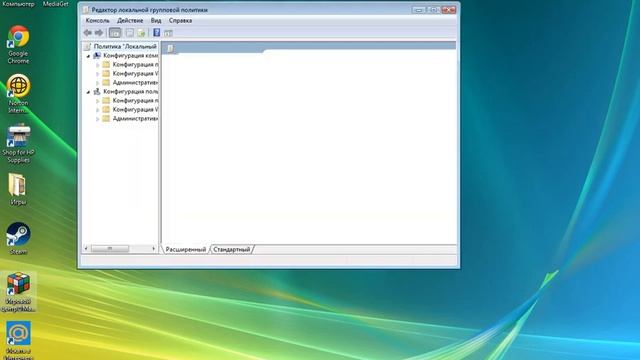Switch to the Стандартный tab

231,249
